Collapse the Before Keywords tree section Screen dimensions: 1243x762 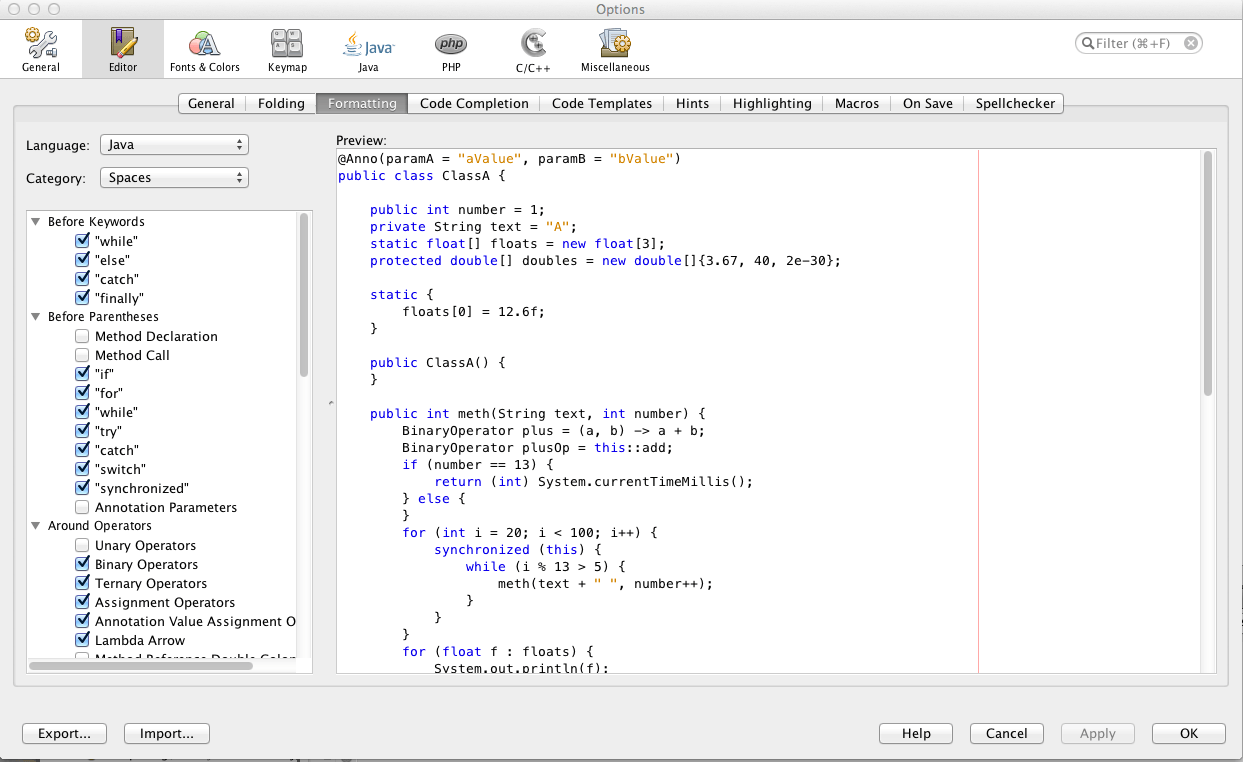(36, 222)
